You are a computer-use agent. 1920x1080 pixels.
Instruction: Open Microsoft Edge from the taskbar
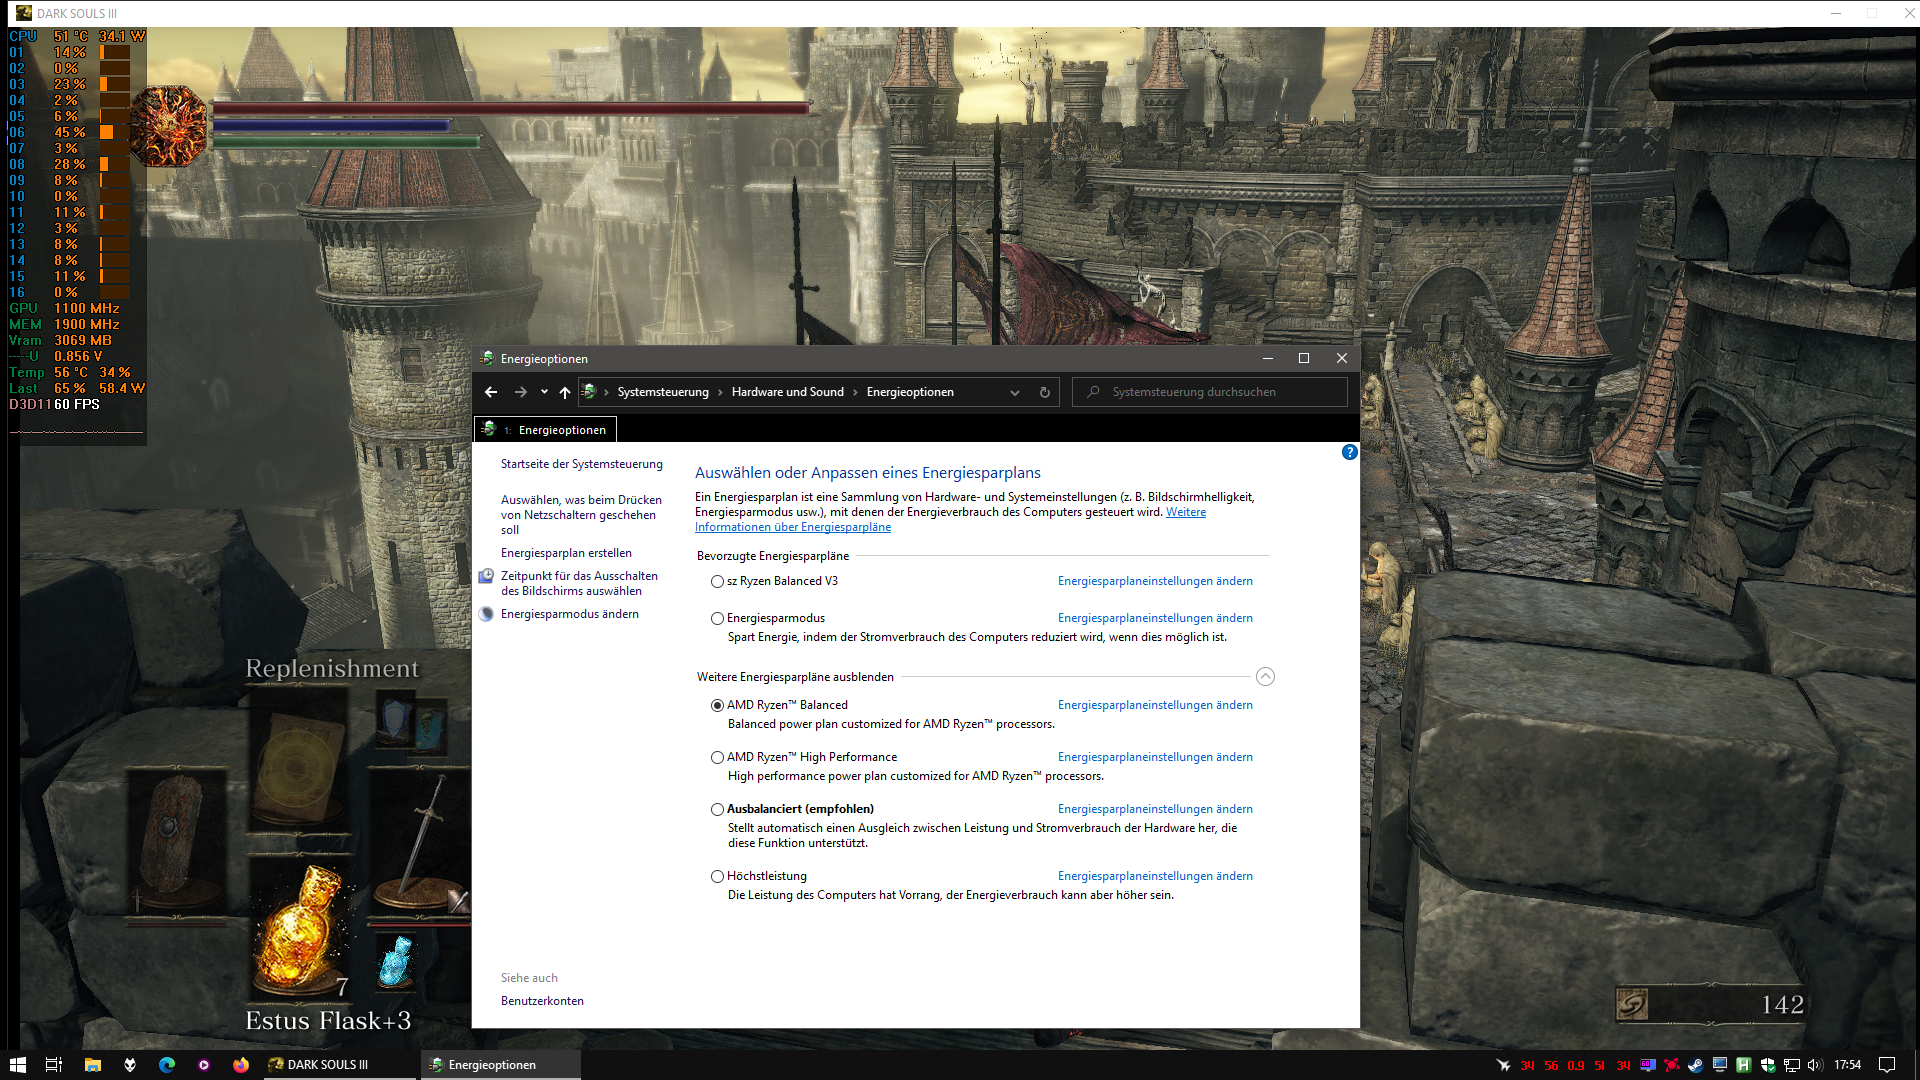(x=167, y=1065)
